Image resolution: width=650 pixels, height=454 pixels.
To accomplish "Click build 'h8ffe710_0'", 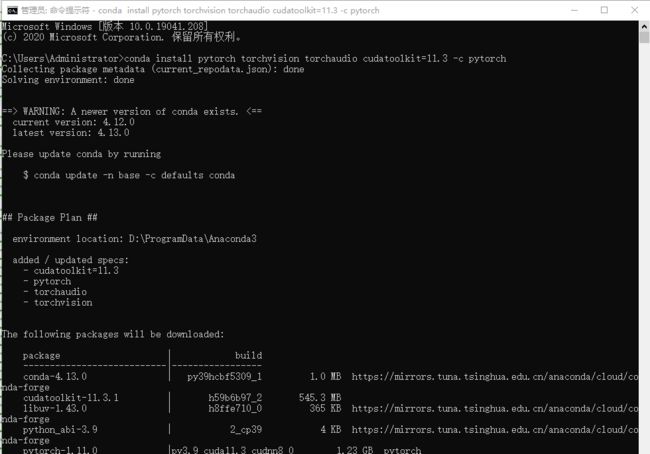I will pyautogui.click(x=235, y=408).
